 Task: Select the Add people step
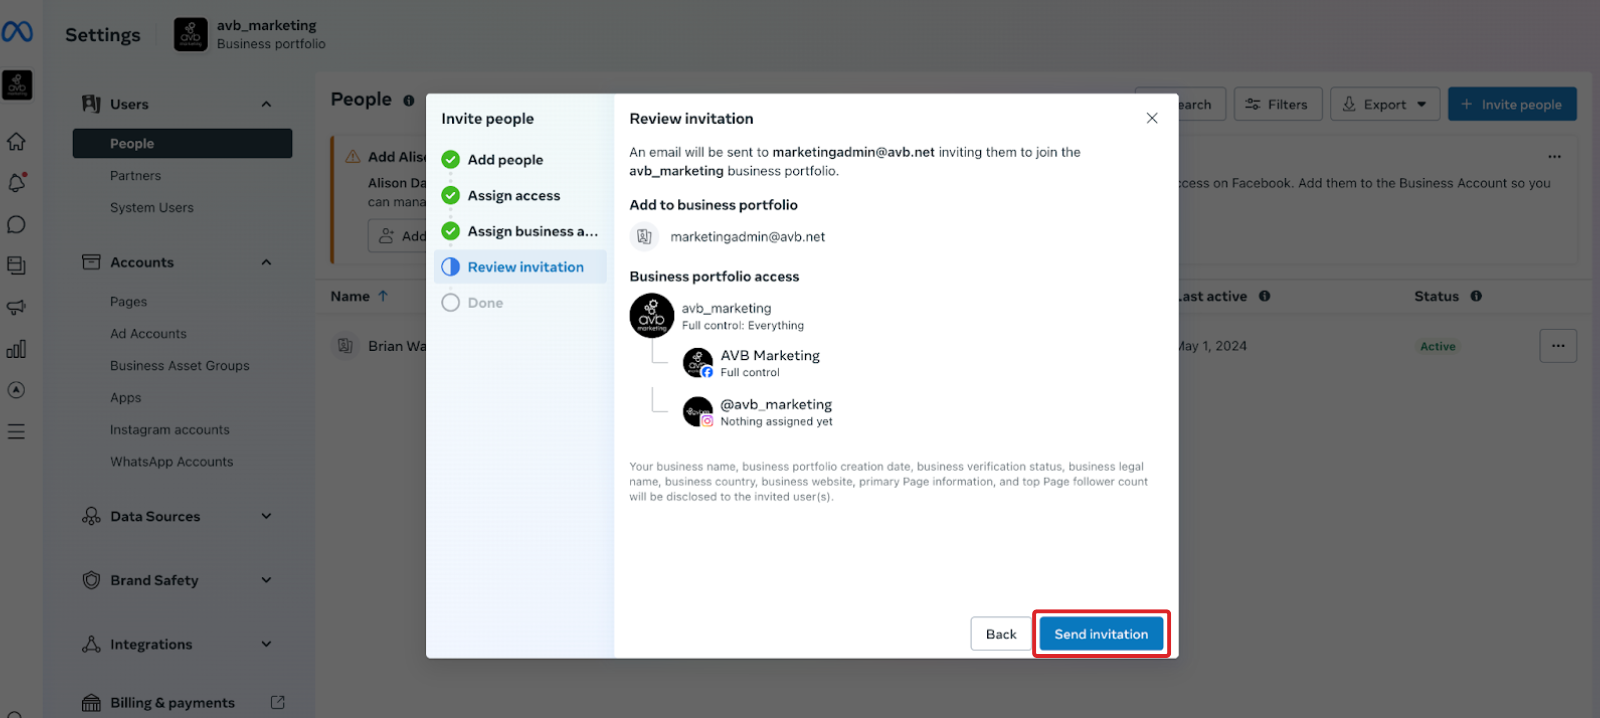point(505,160)
